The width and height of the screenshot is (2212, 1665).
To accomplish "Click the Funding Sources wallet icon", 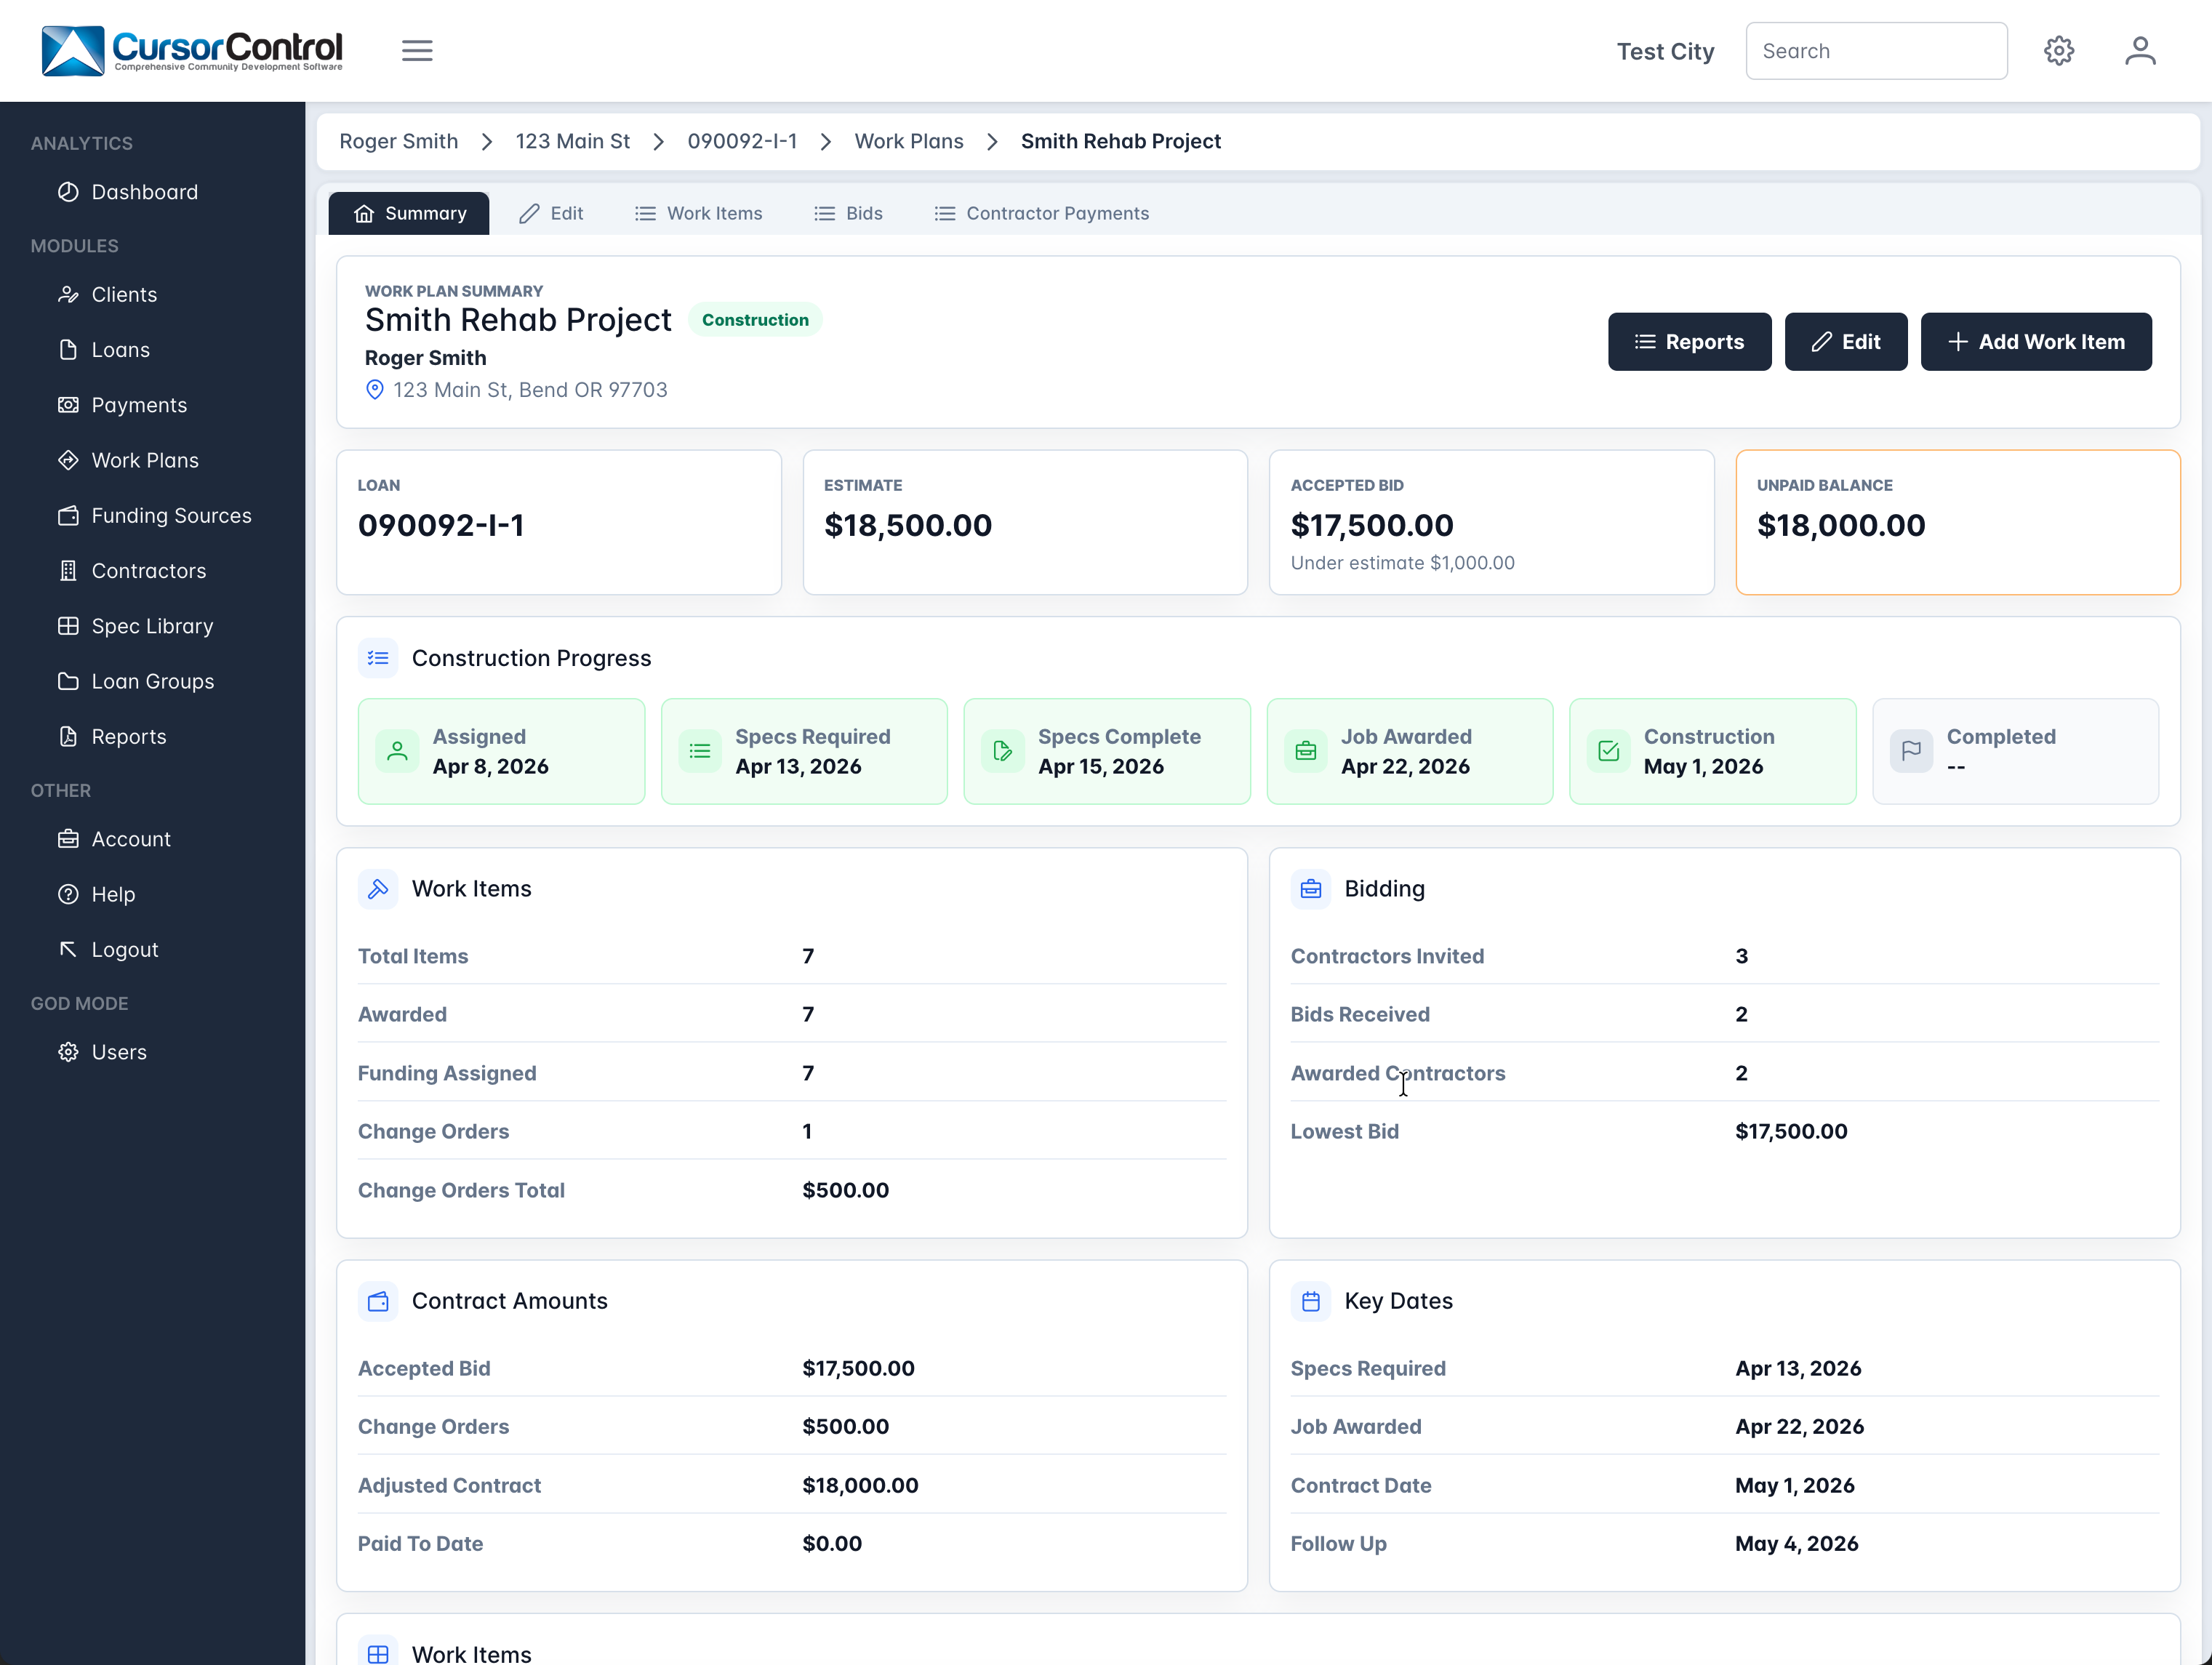I will coord(68,515).
